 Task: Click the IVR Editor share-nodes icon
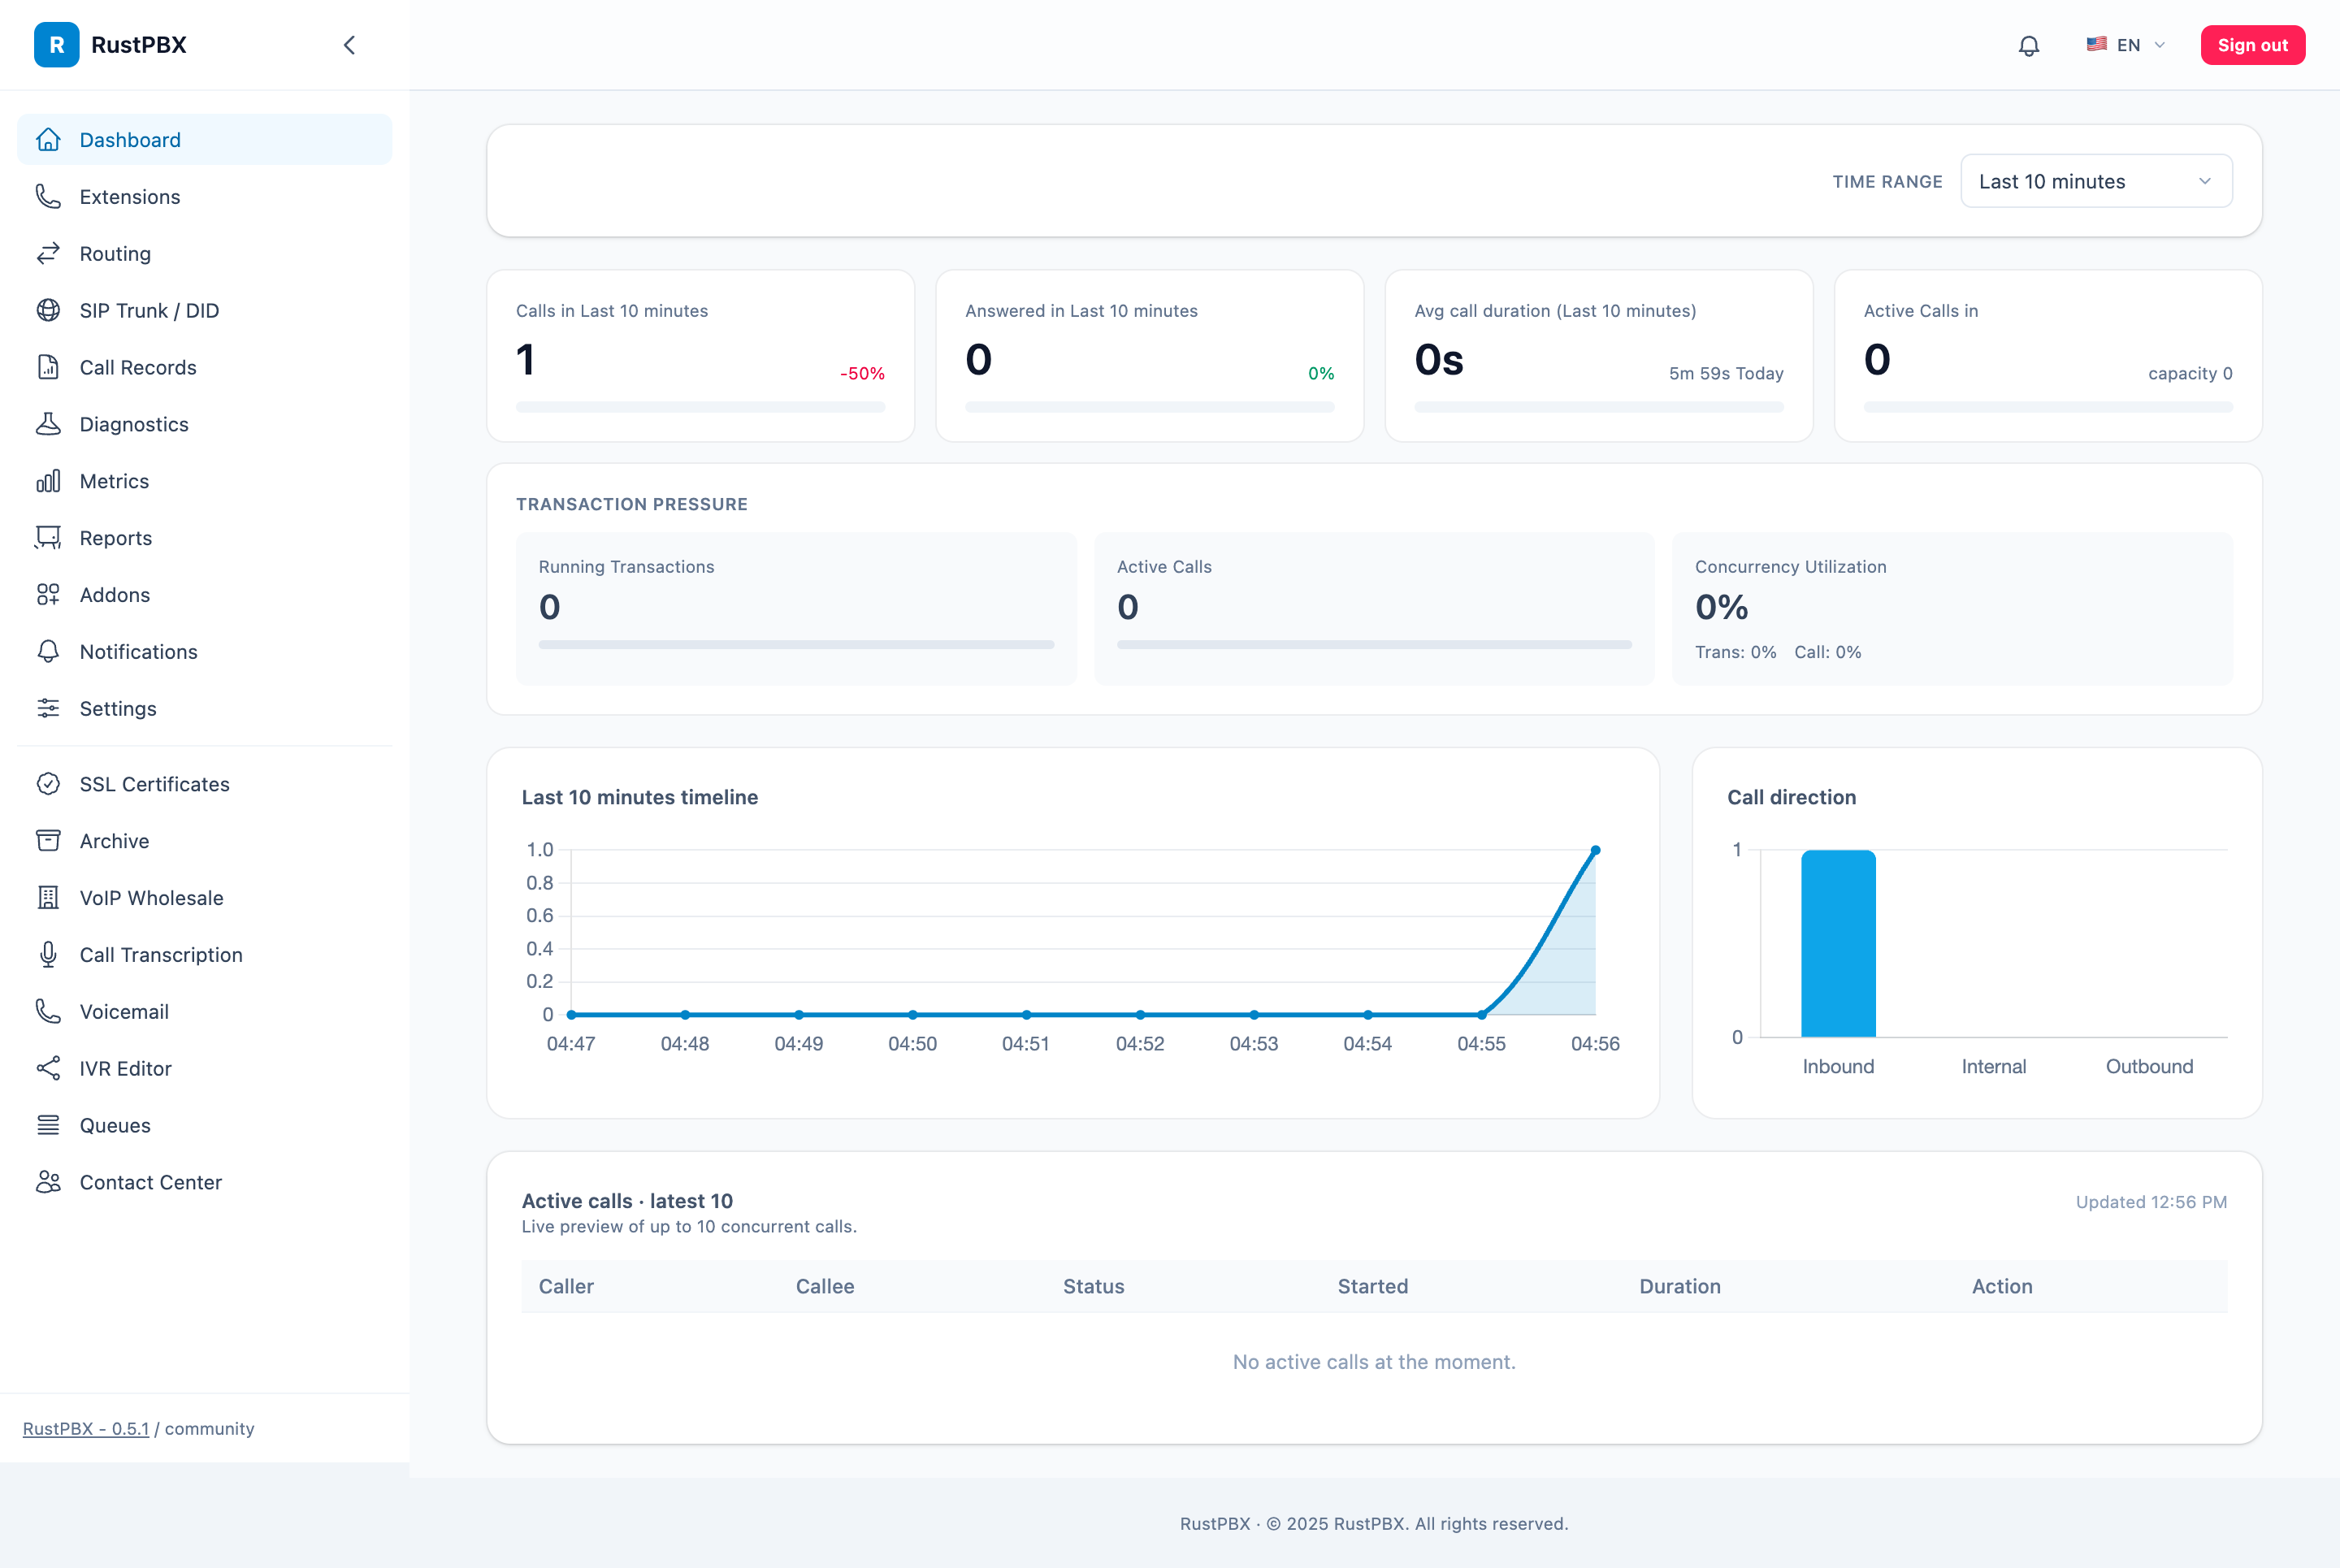48,1069
